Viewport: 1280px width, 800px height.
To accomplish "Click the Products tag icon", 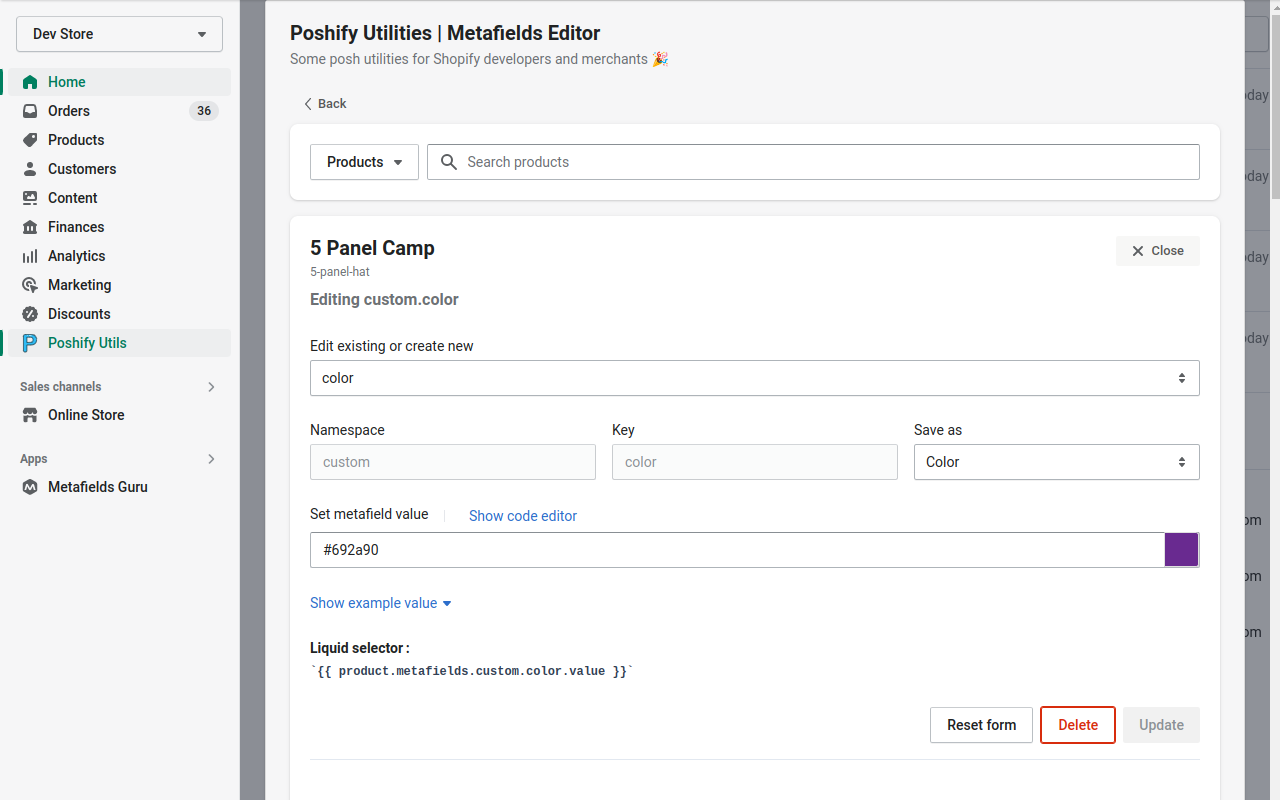I will point(30,140).
